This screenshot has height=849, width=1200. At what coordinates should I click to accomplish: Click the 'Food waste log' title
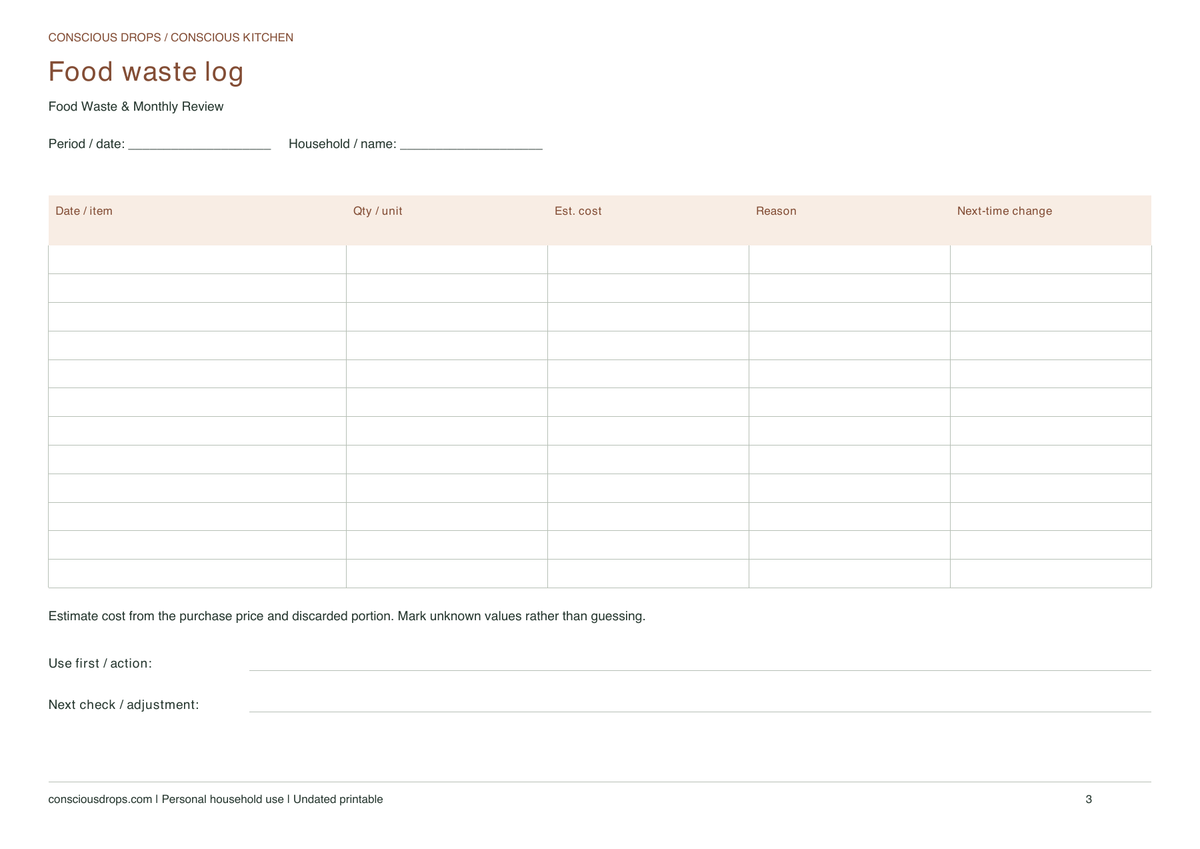[146, 72]
